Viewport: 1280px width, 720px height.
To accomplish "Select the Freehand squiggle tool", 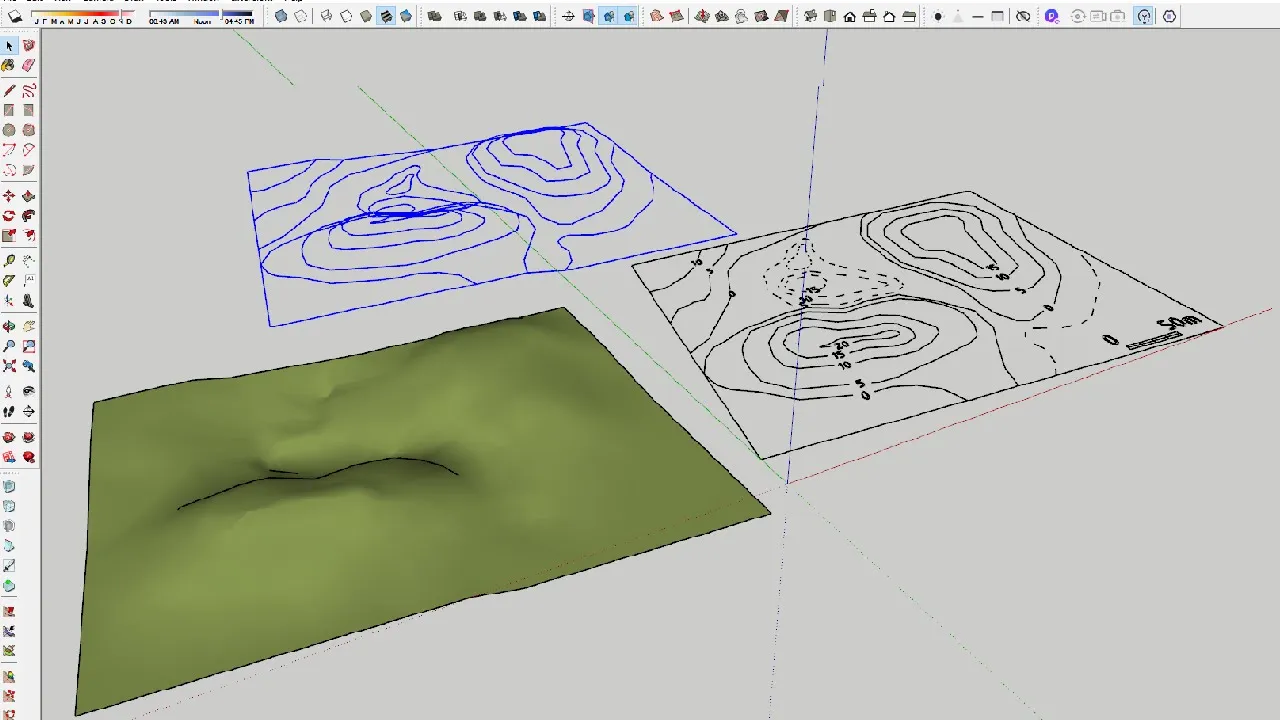I will point(29,91).
